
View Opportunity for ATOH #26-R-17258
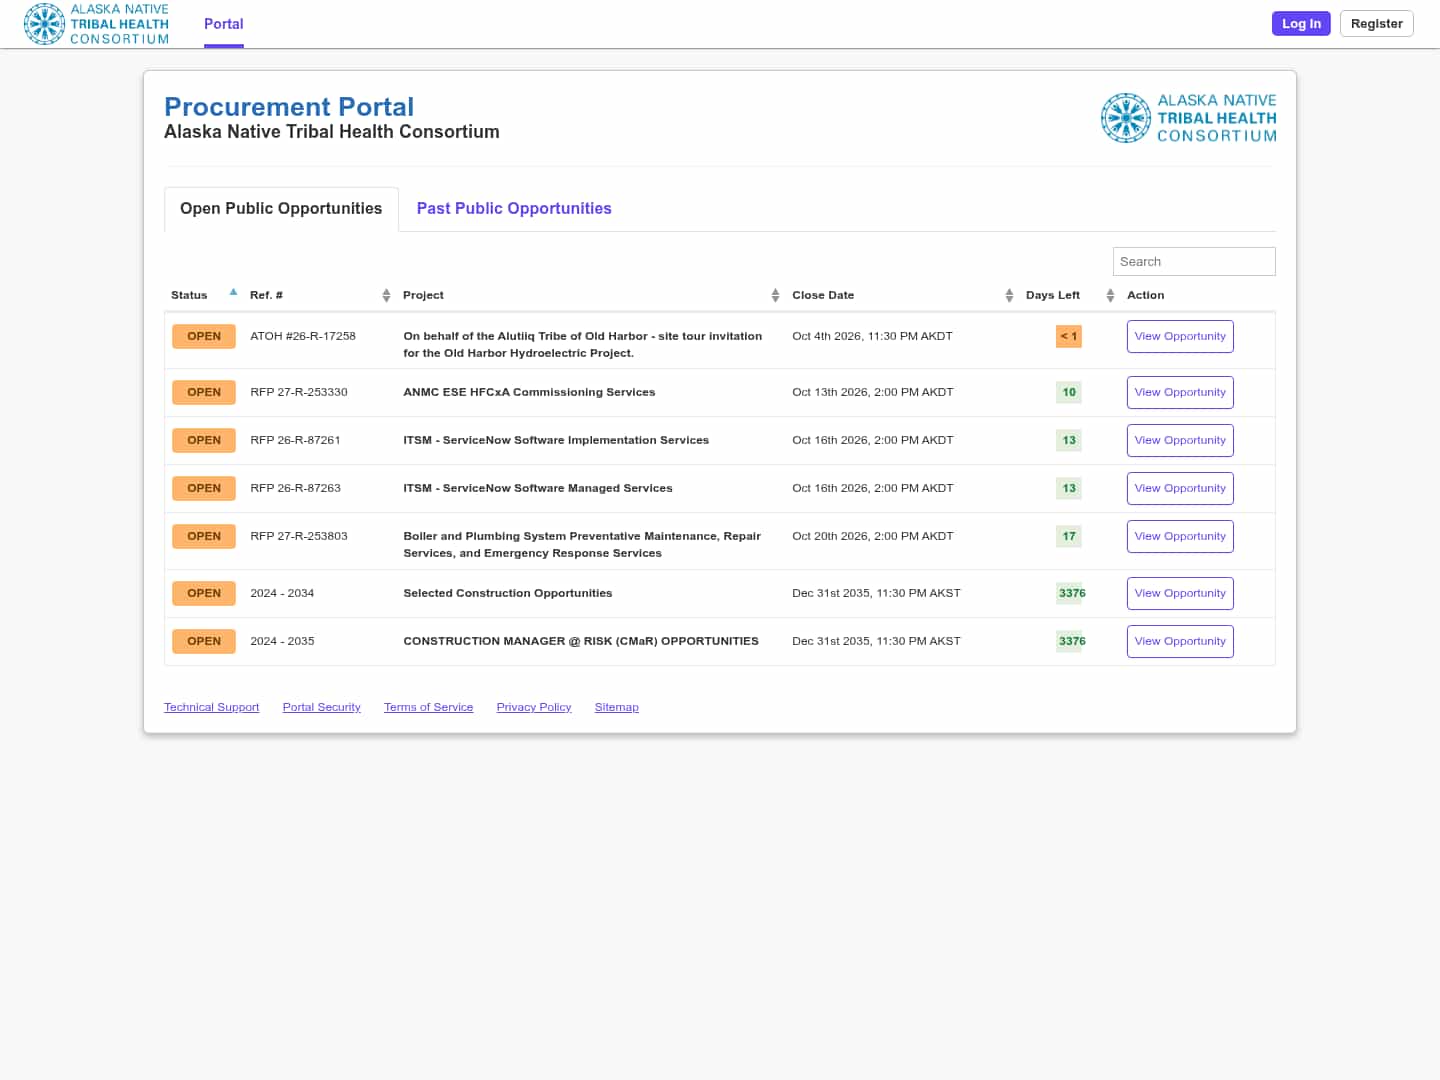click(1180, 336)
